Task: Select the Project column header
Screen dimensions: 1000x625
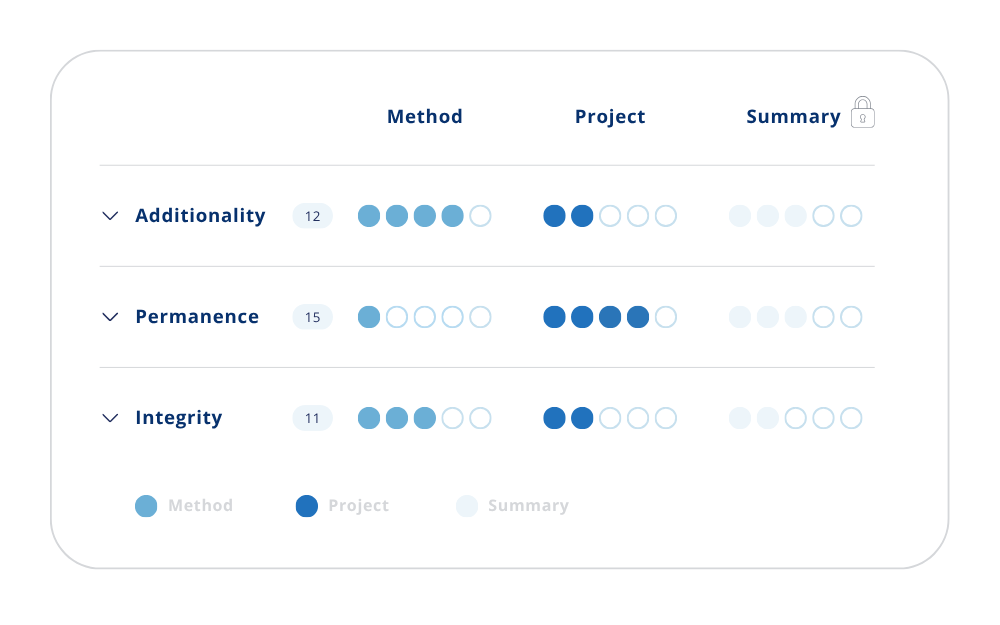Action: tap(610, 117)
